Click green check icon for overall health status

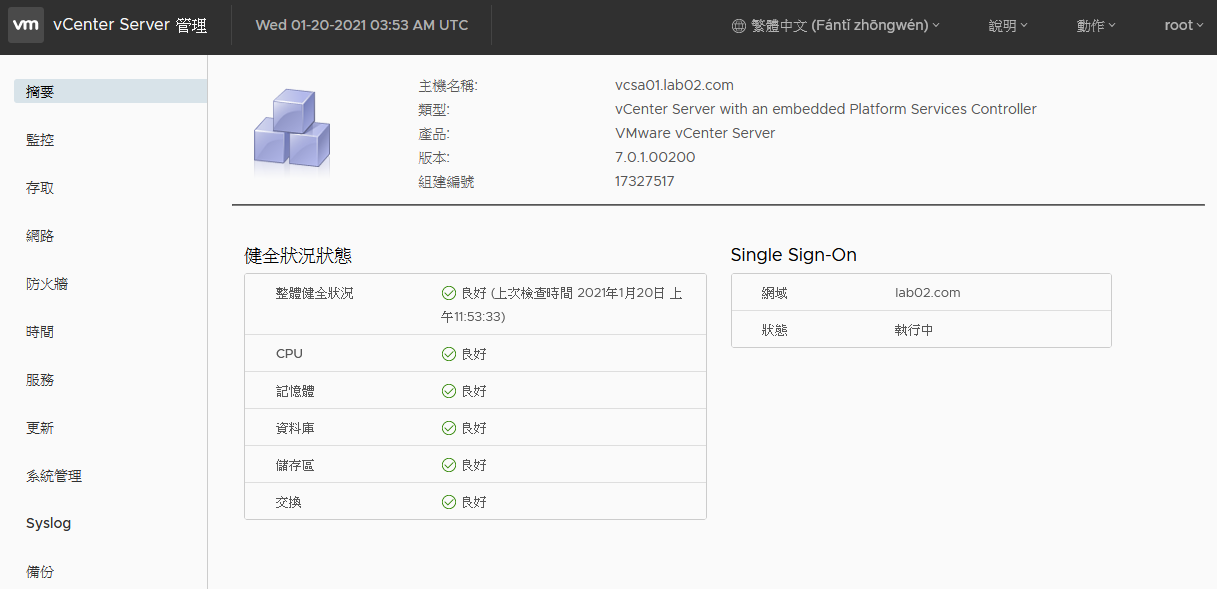pos(449,293)
